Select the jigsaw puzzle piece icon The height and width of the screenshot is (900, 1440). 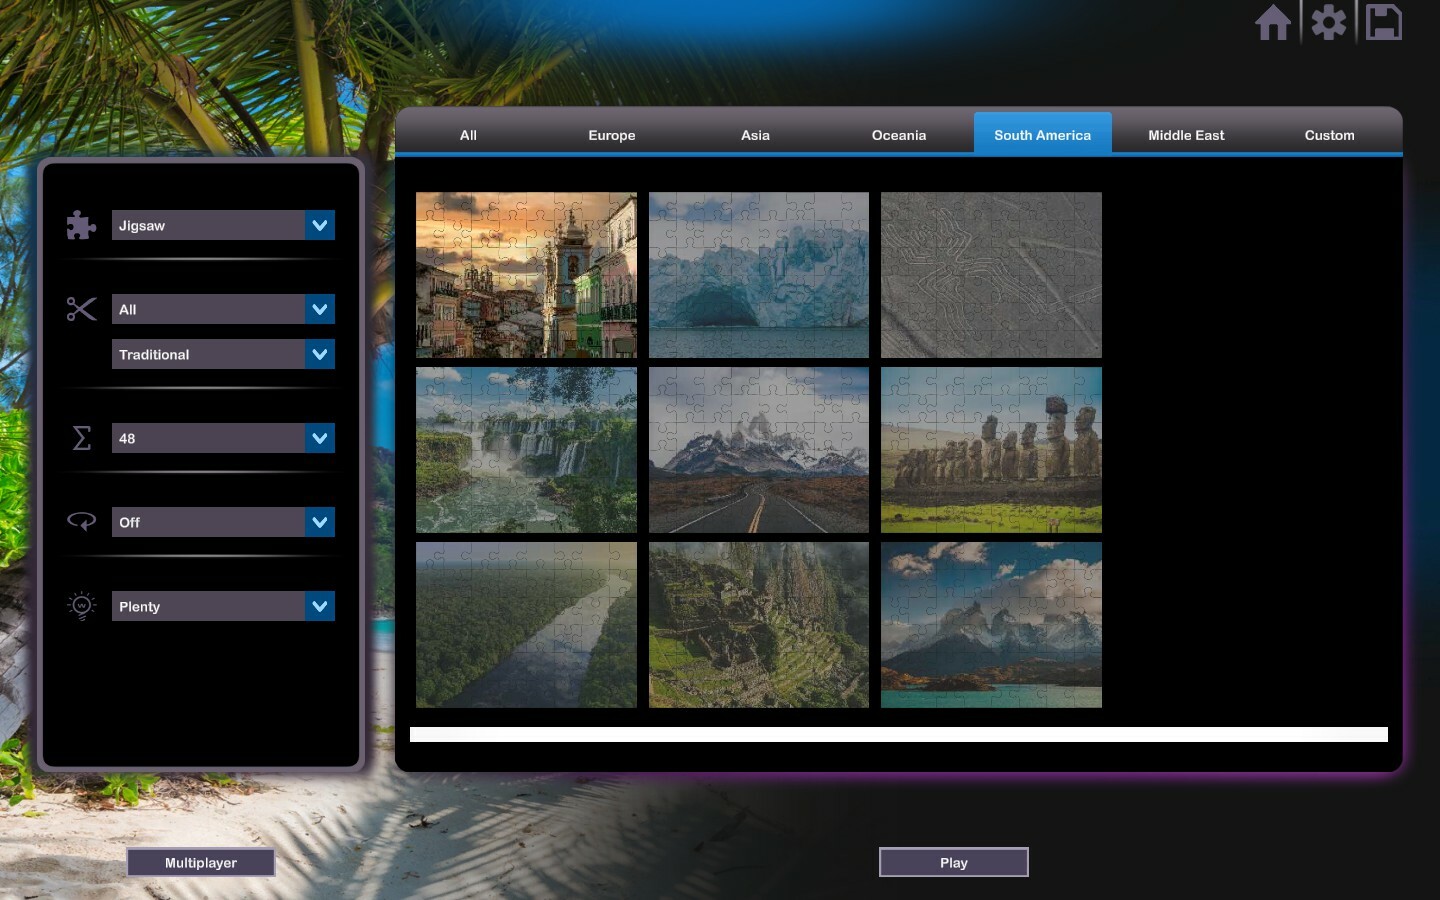tap(81, 225)
